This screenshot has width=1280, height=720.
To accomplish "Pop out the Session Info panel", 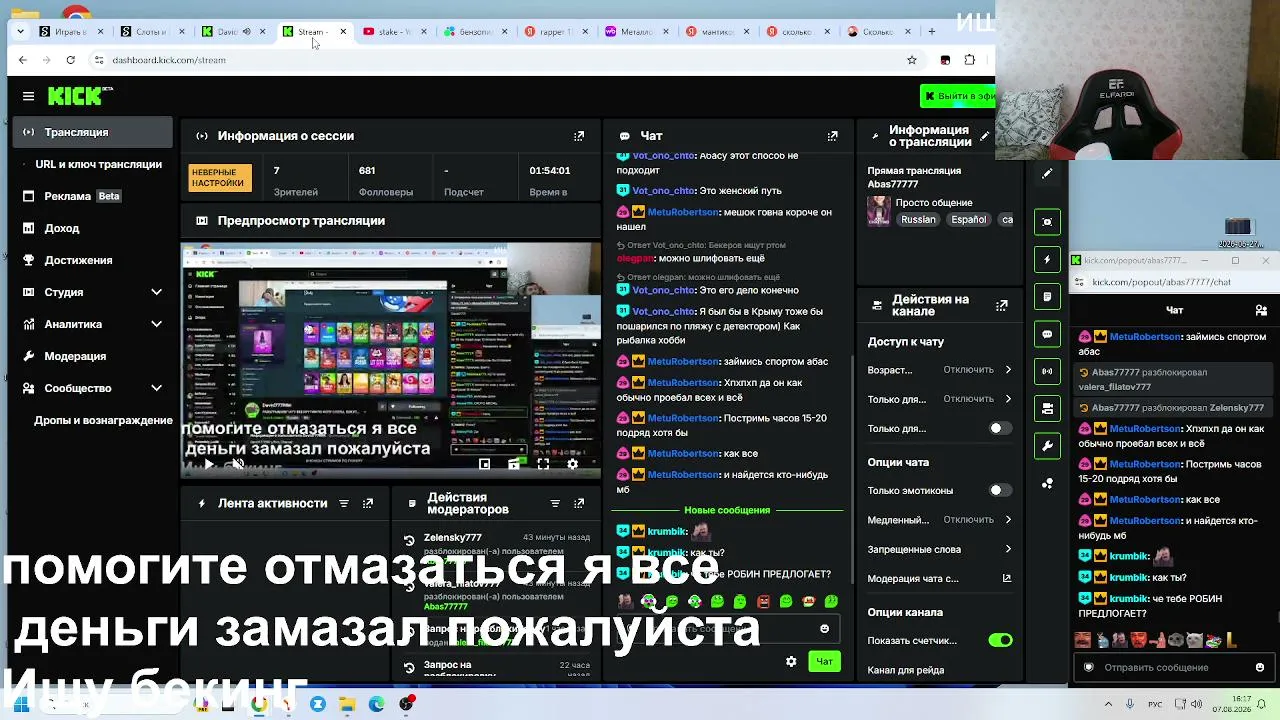I will pos(579,136).
